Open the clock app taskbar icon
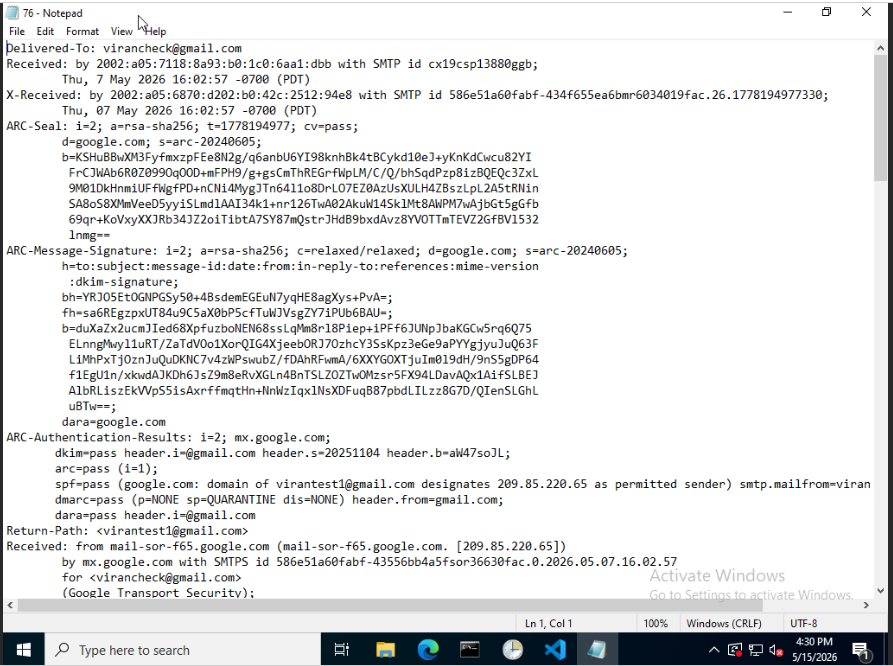The height and width of the screenshot is (666, 893). point(513,649)
